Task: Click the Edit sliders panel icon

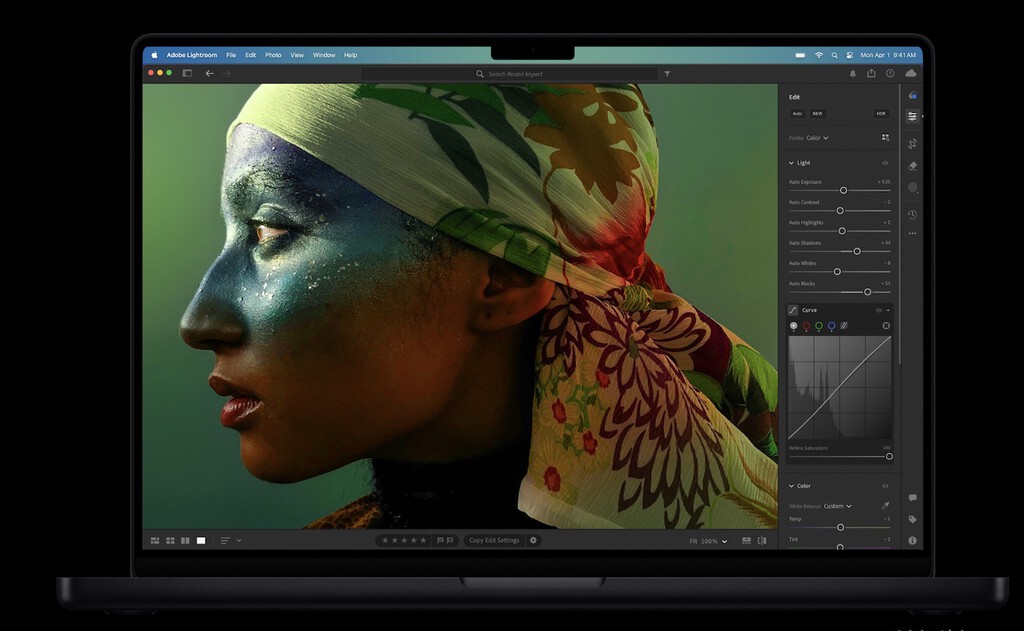Action: (913, 117)
